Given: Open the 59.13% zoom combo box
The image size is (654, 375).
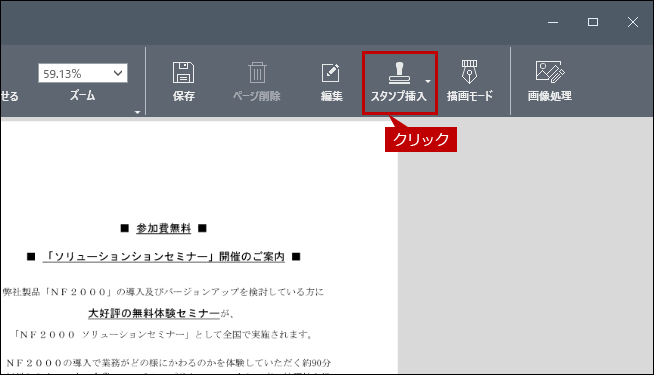Looking at the screenshot, I should tap(83, 73).
